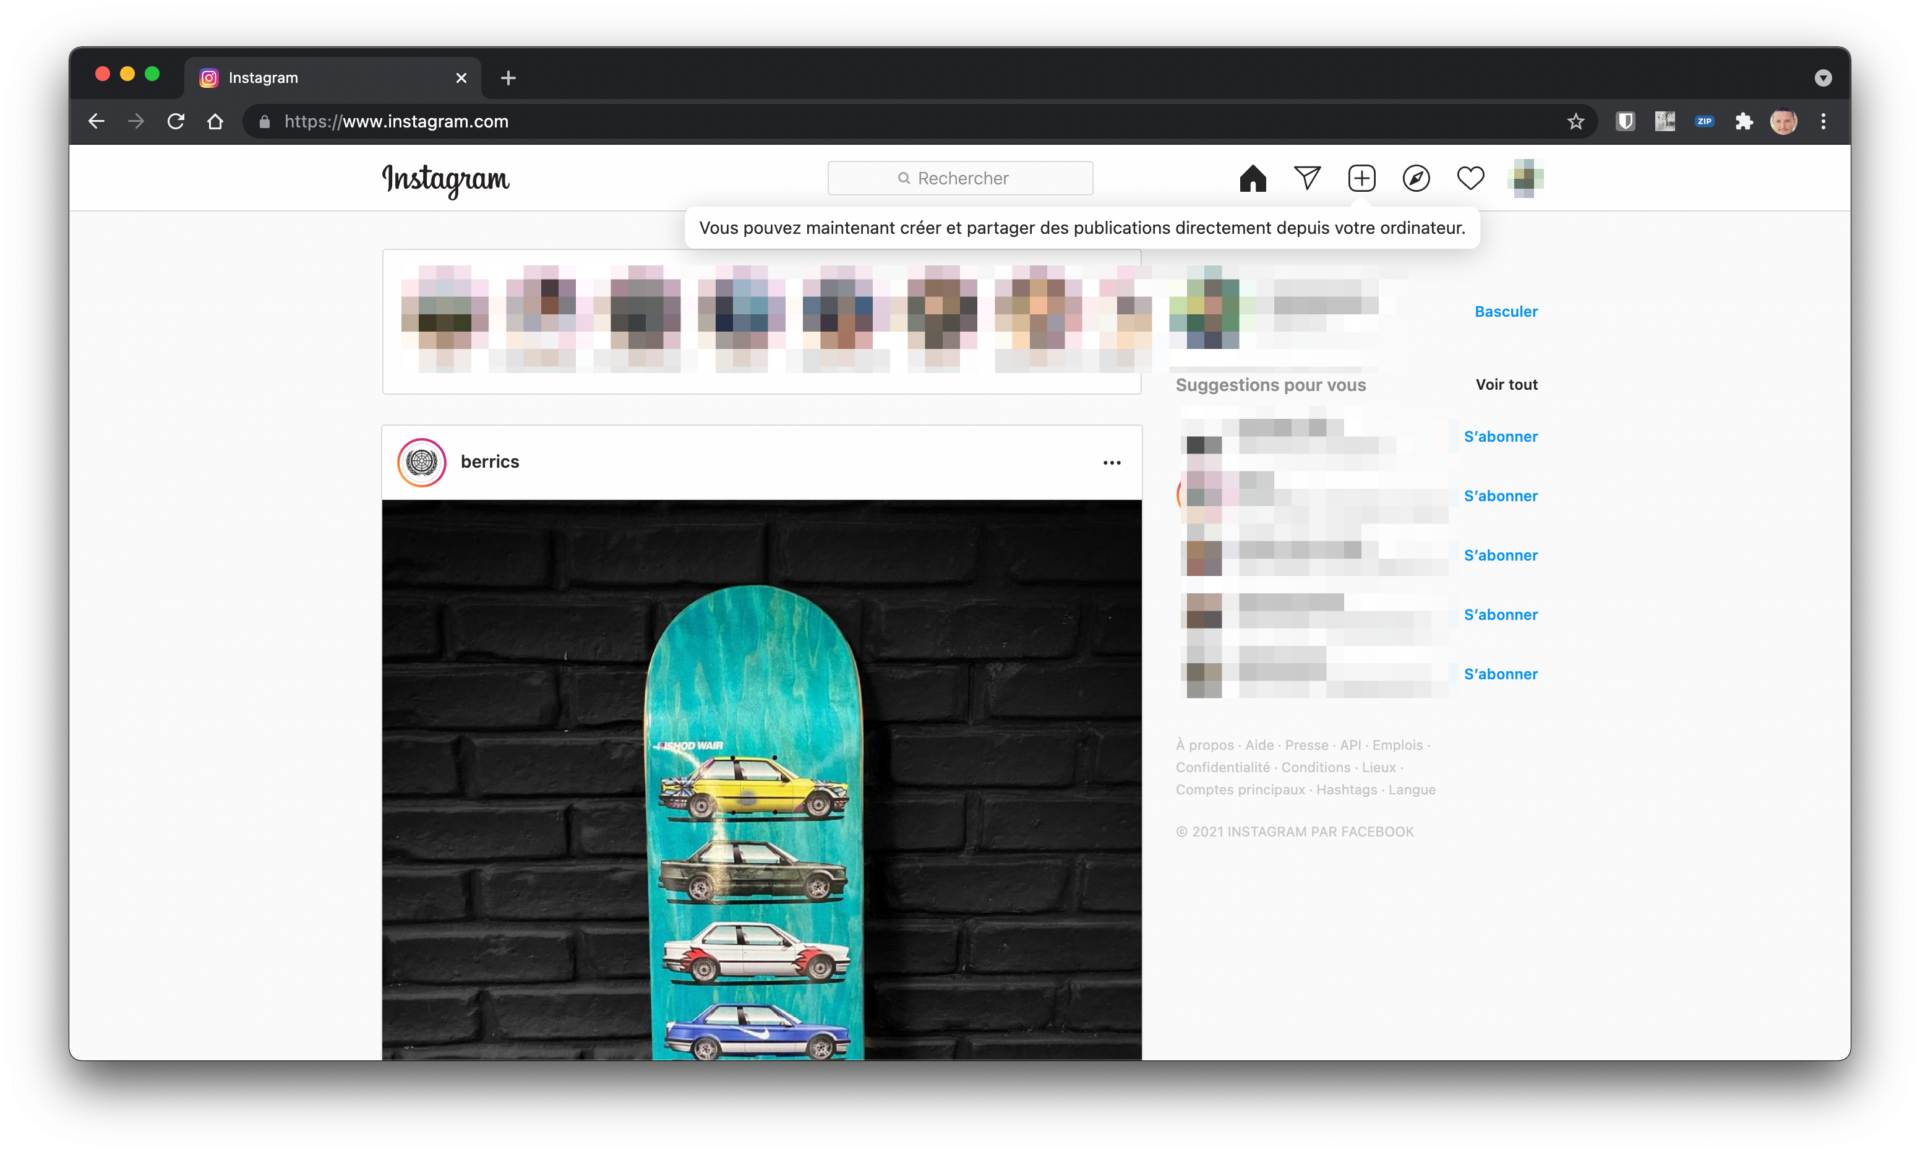Follow fifth suggested account with S'abonner
The width and height of the screenshot is (1920, 1152).
pyautogui.click(x=1500, y=674)
